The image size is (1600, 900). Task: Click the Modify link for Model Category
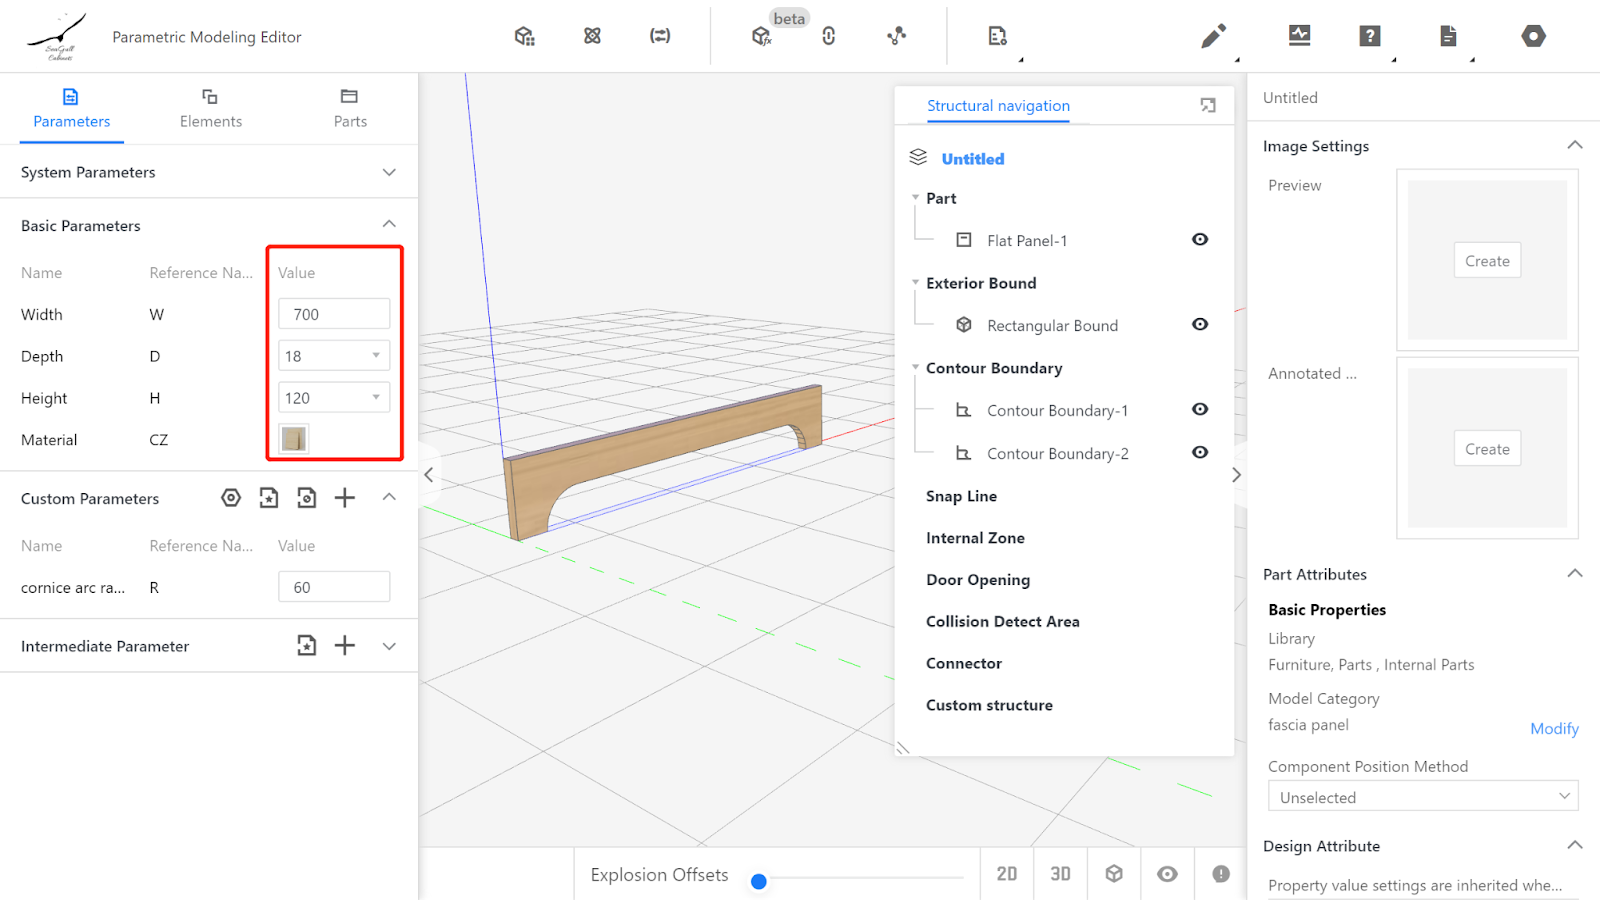coord(1554,729)
